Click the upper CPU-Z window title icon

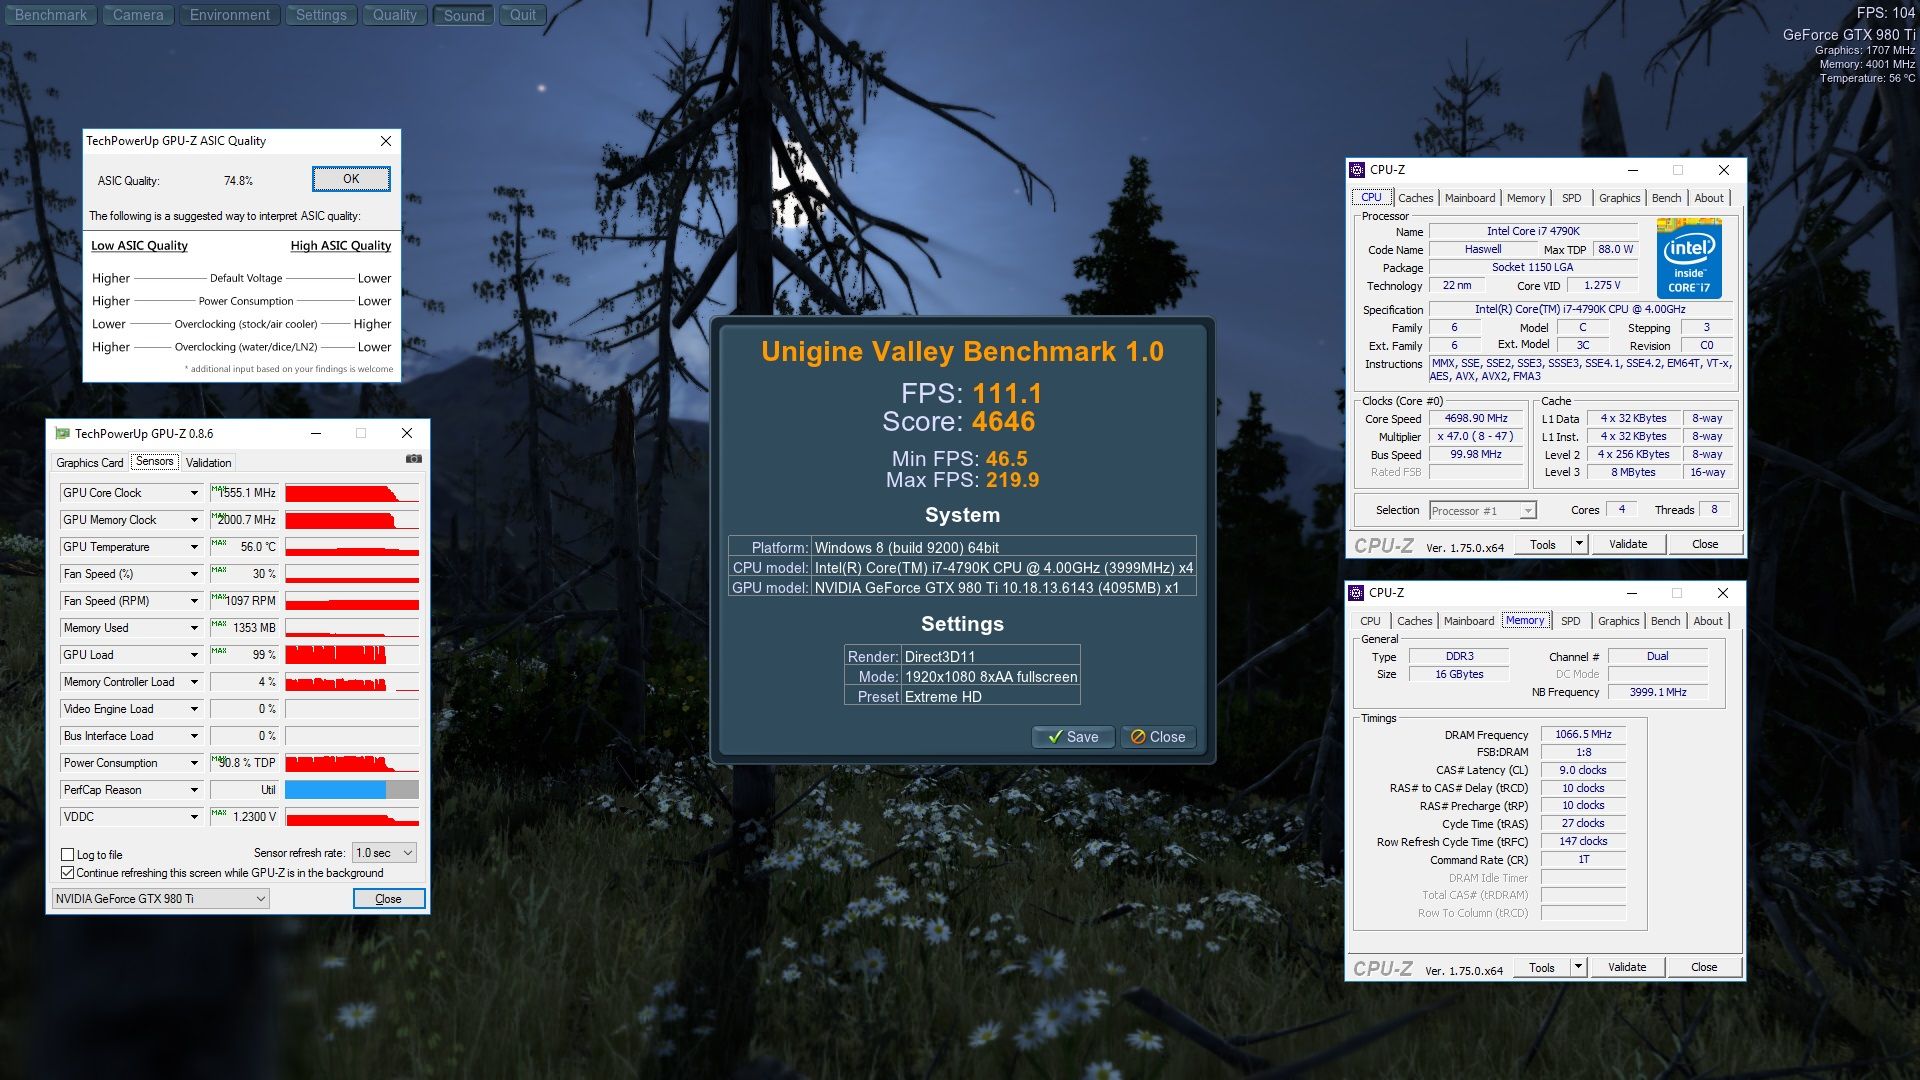click(x=1357, y=170)
